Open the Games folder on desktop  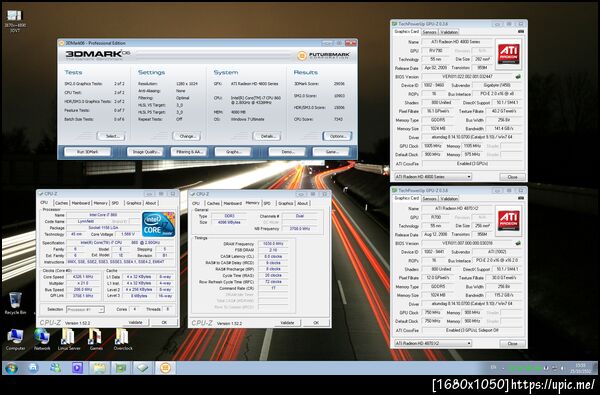tap(96, 340)
